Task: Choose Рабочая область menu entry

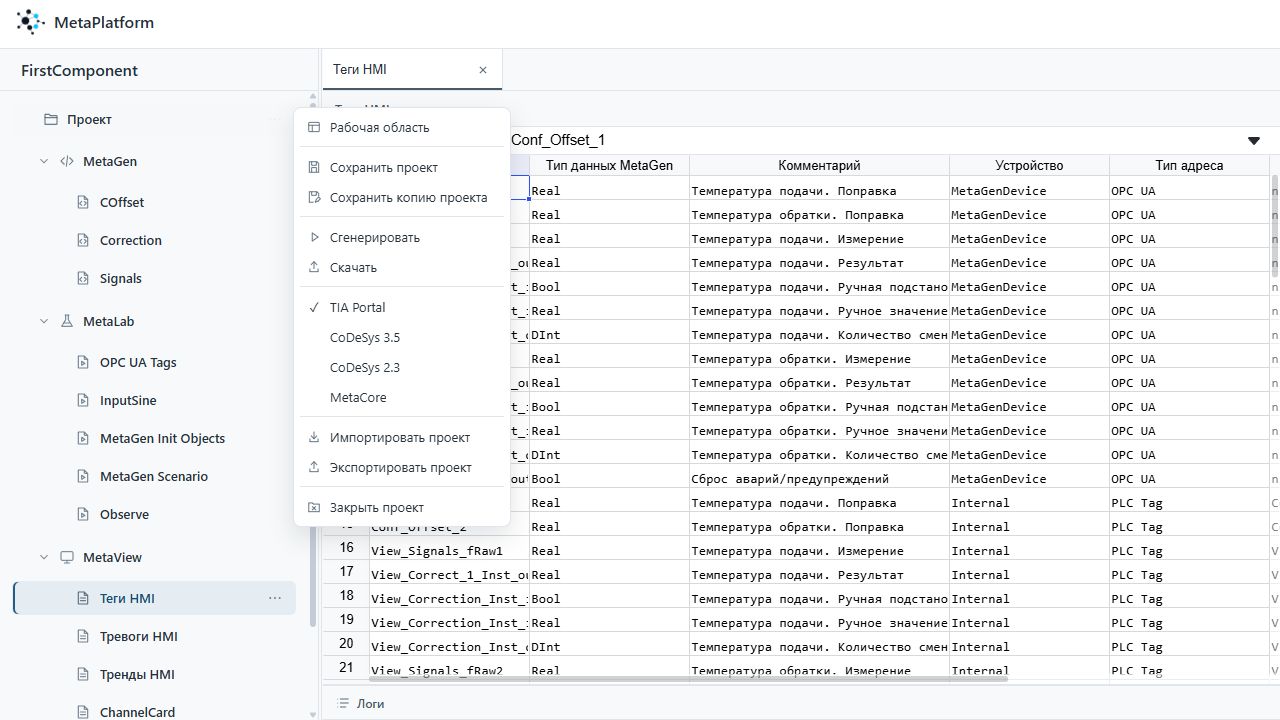Action: click(402, 127)
